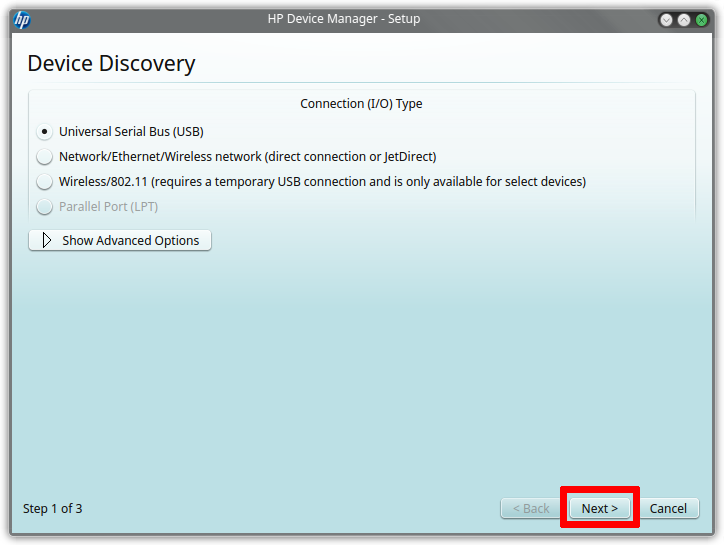Click the Next > button
The width and height of the screenshot is (724, 545).
(600, 508)
